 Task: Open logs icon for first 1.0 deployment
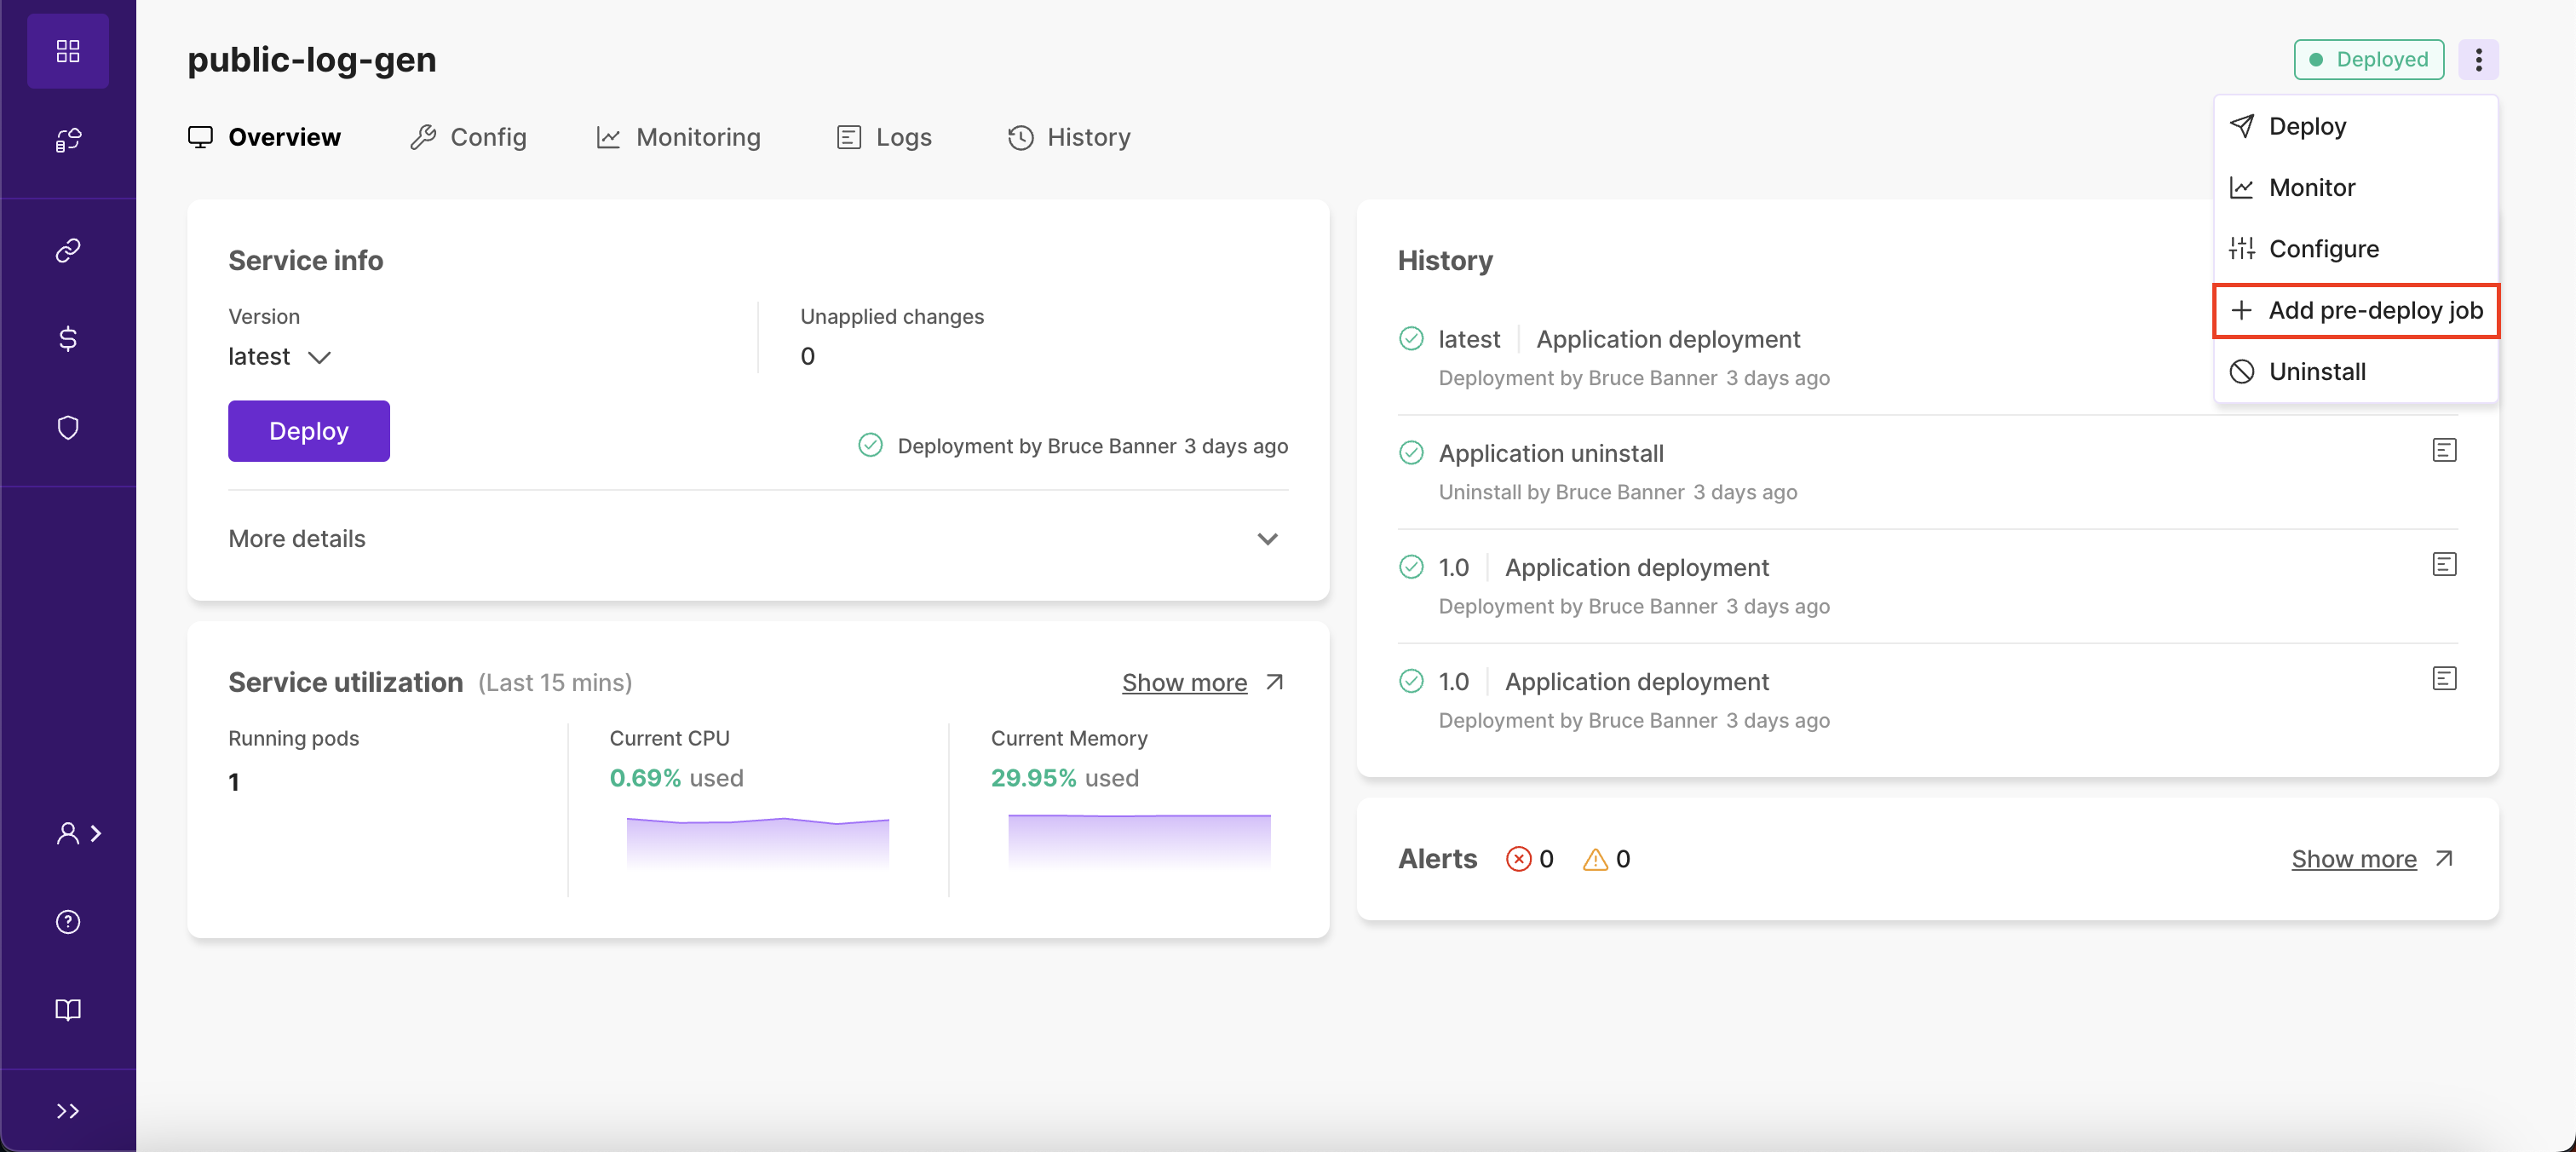pyautogui.click(x=2444, y=565)
